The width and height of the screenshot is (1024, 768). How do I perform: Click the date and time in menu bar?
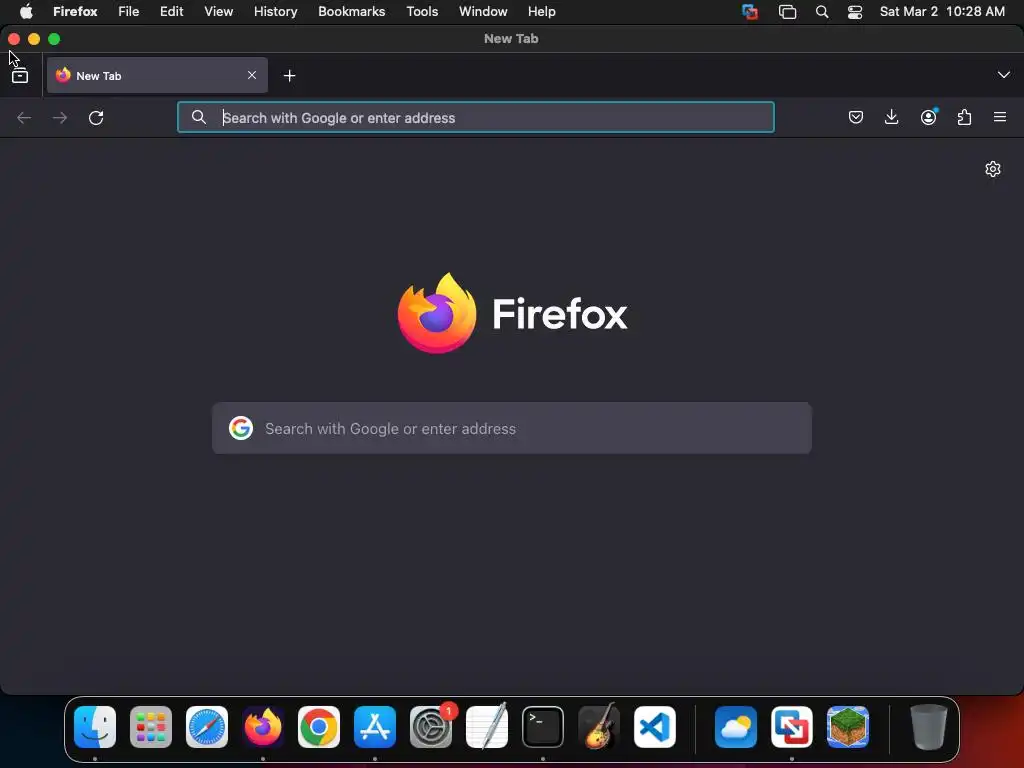(942, 12)
